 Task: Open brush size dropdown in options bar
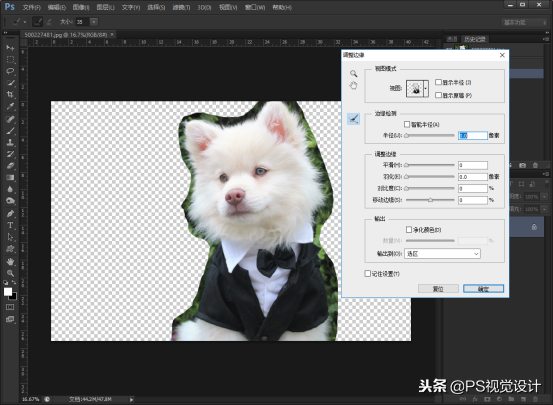point(94,22)
